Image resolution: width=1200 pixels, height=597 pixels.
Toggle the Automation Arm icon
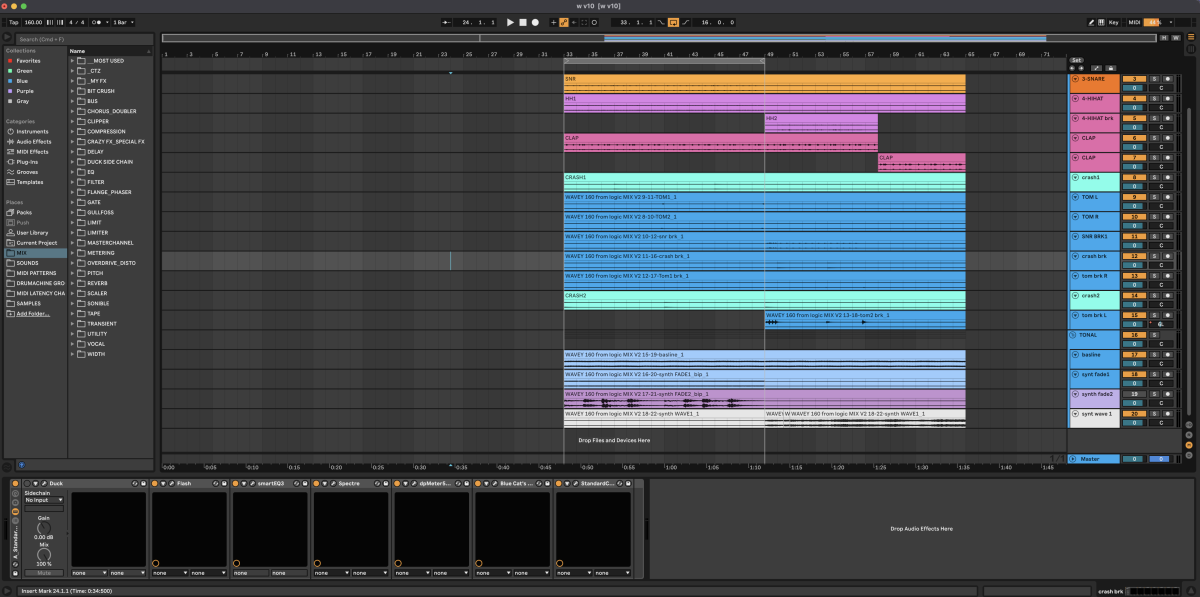[x=566, y=21]
